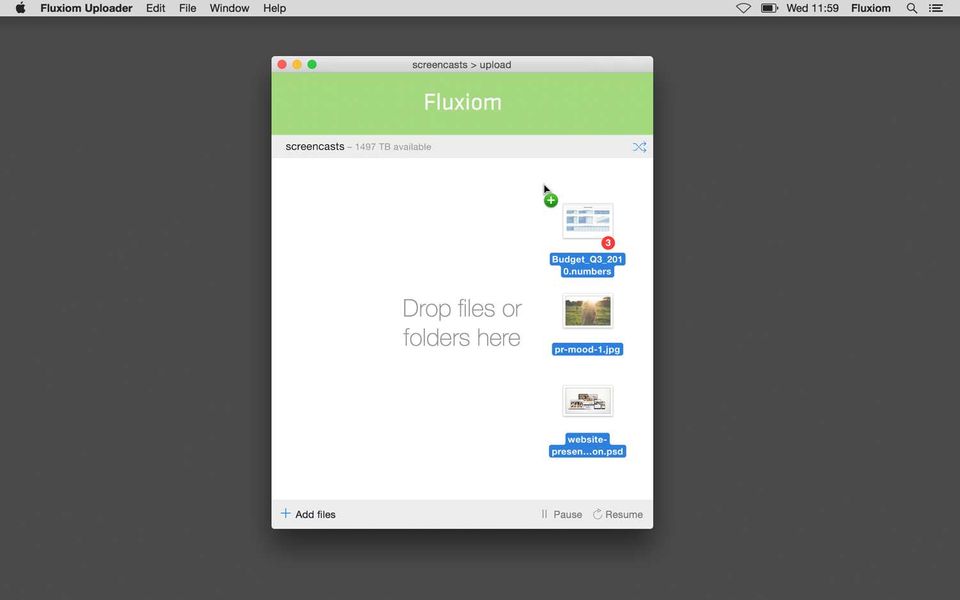Viewport: 960px width, 600px height.
Task: Zoom the window with green button
Action: tap(312, 64)
